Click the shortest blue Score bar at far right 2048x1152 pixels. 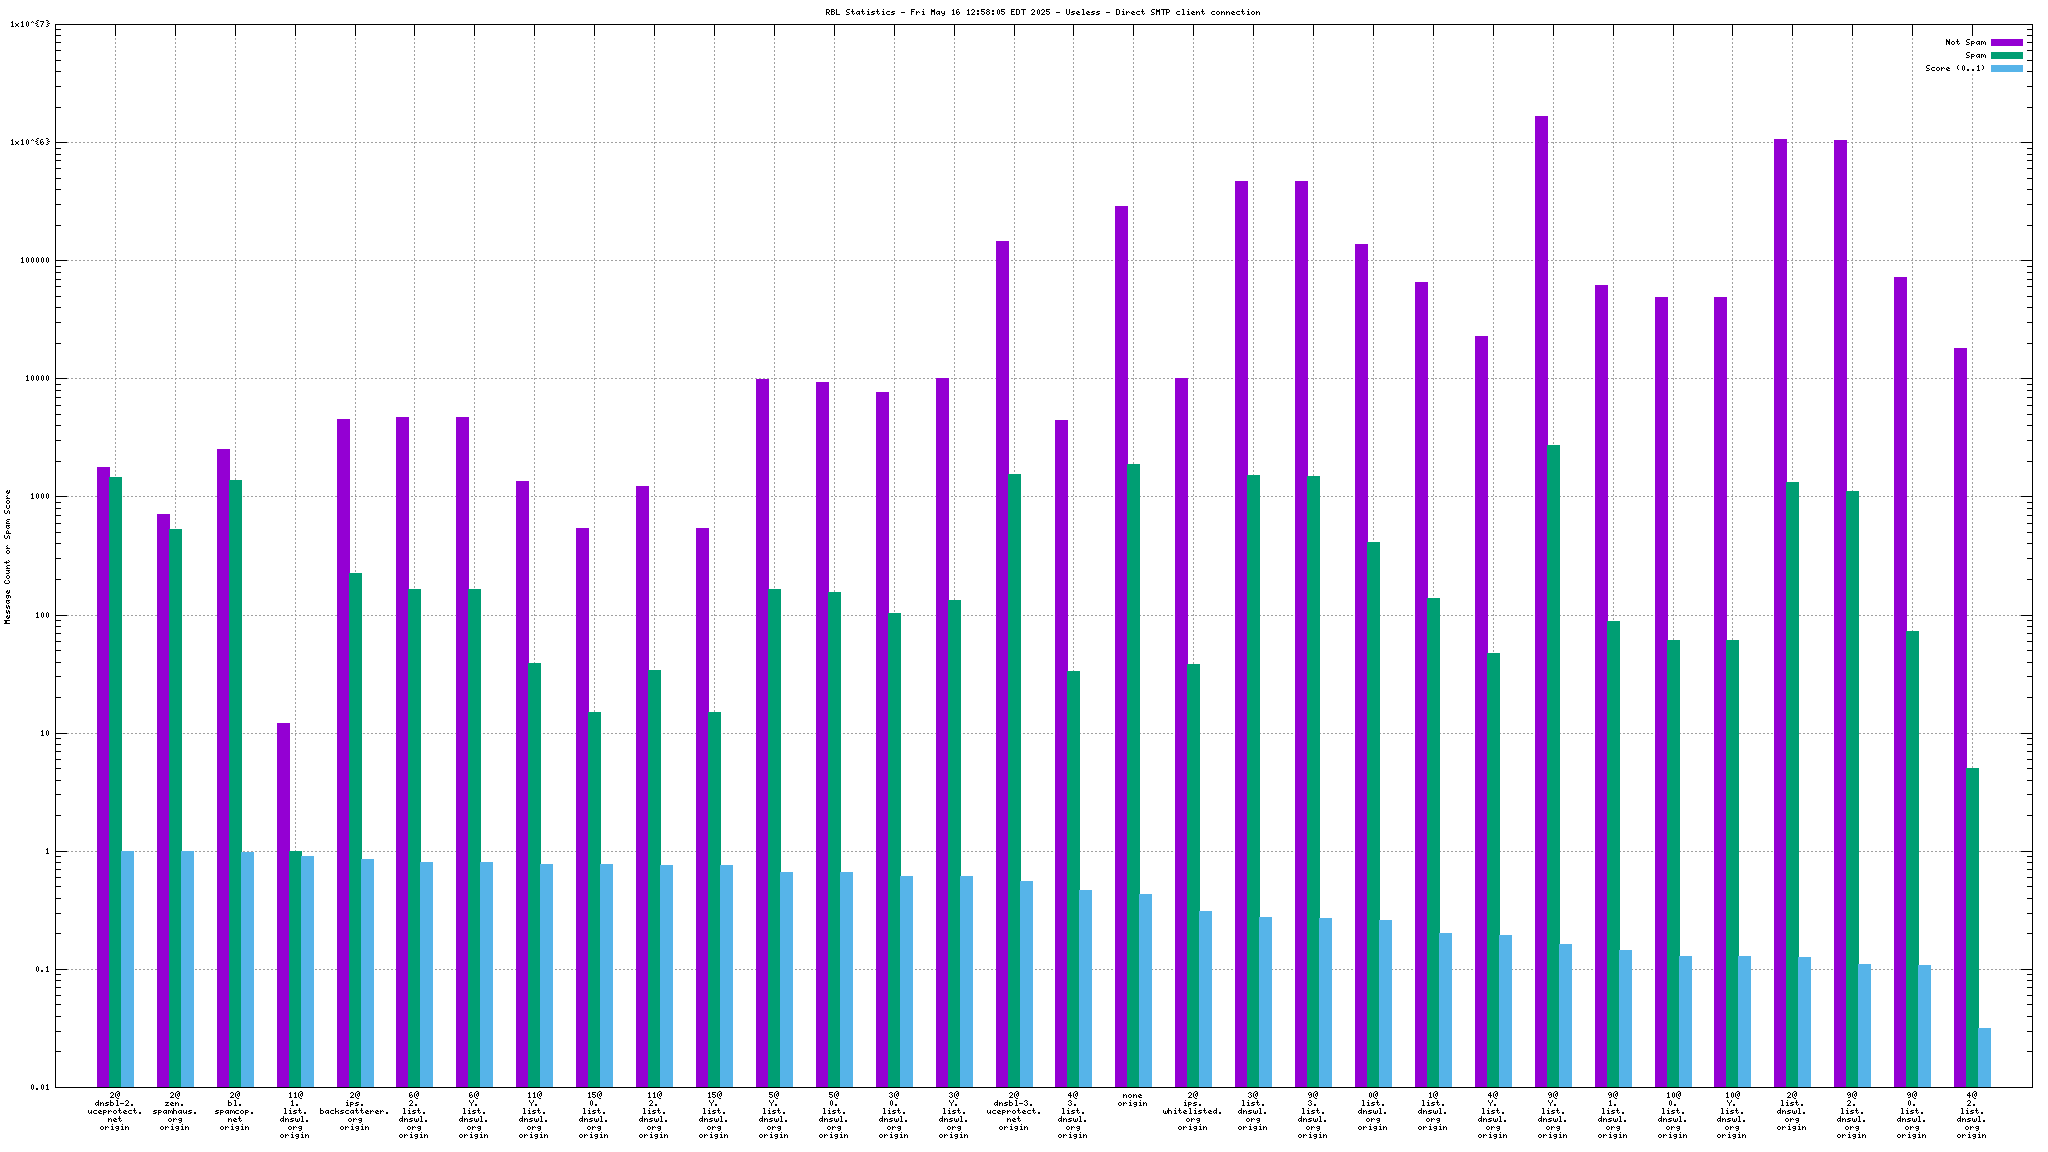(x=1984, y=1057)
